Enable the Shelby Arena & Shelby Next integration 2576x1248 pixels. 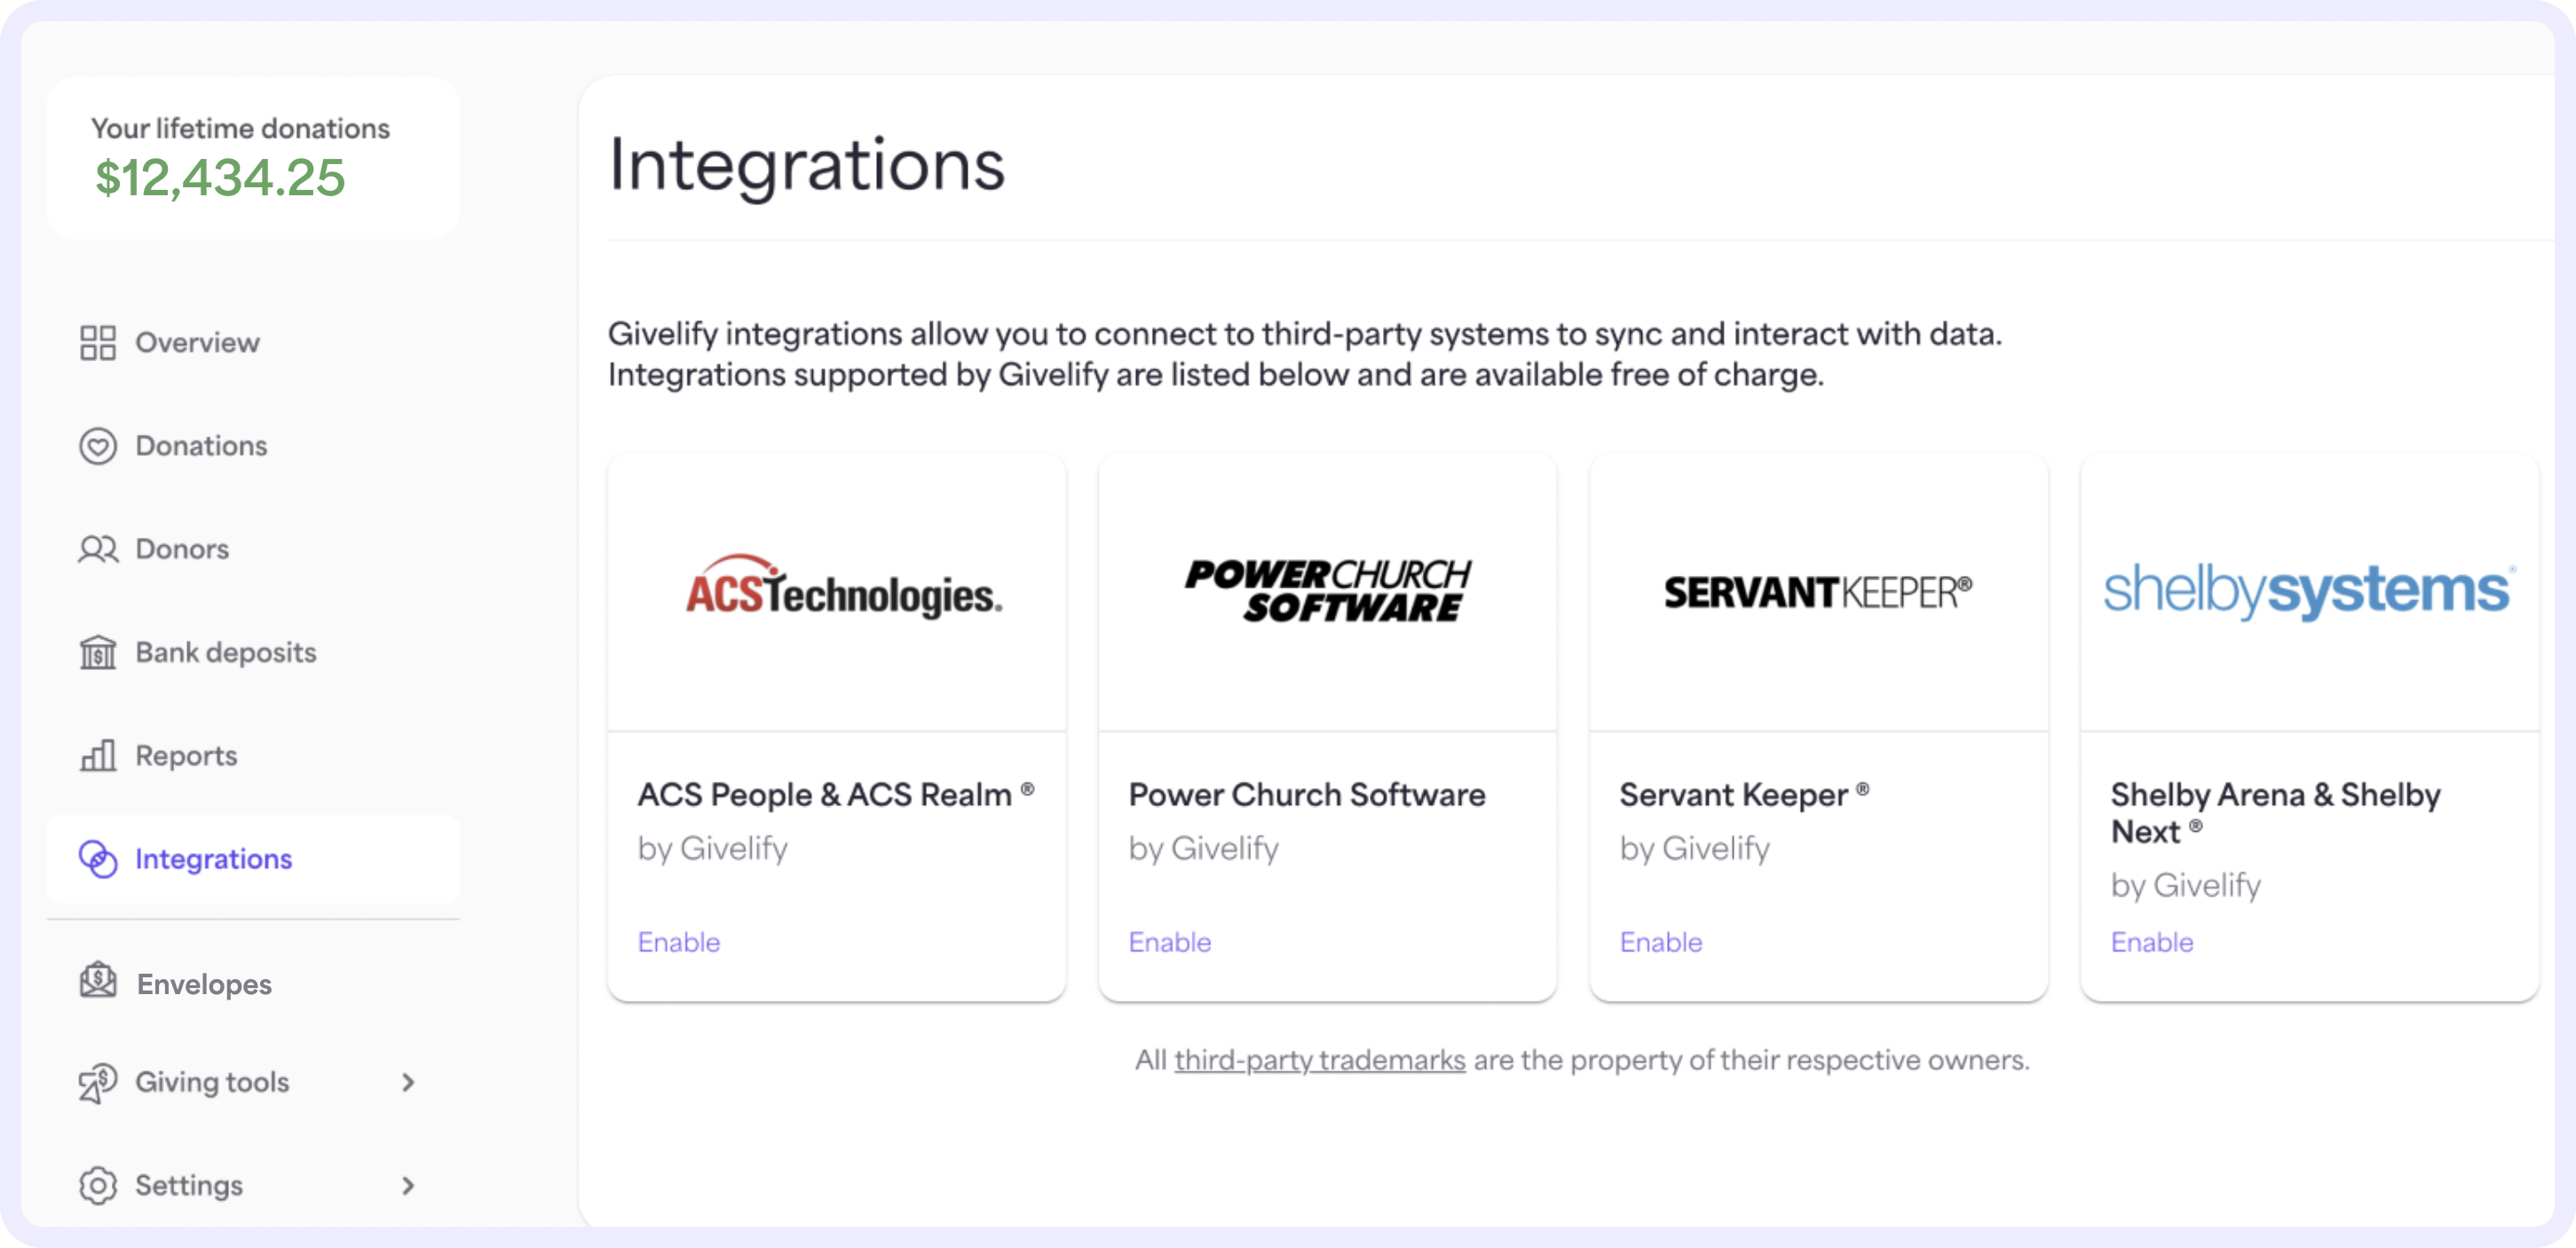(x=2152, y=942)
